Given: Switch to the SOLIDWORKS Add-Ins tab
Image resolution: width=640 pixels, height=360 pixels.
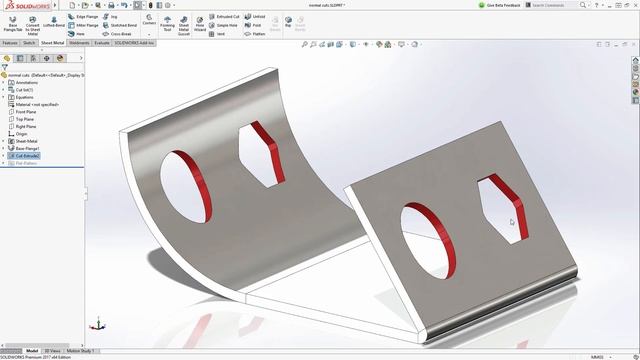Looking at the screenshot, I should [134, 43].
